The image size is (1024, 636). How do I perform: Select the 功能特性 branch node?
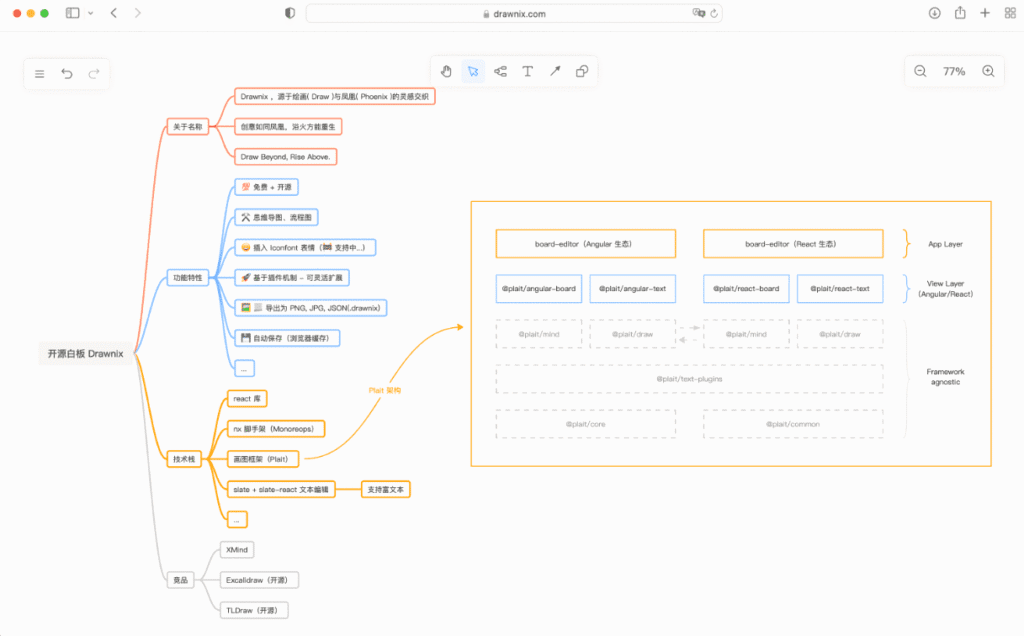(187, 278)
